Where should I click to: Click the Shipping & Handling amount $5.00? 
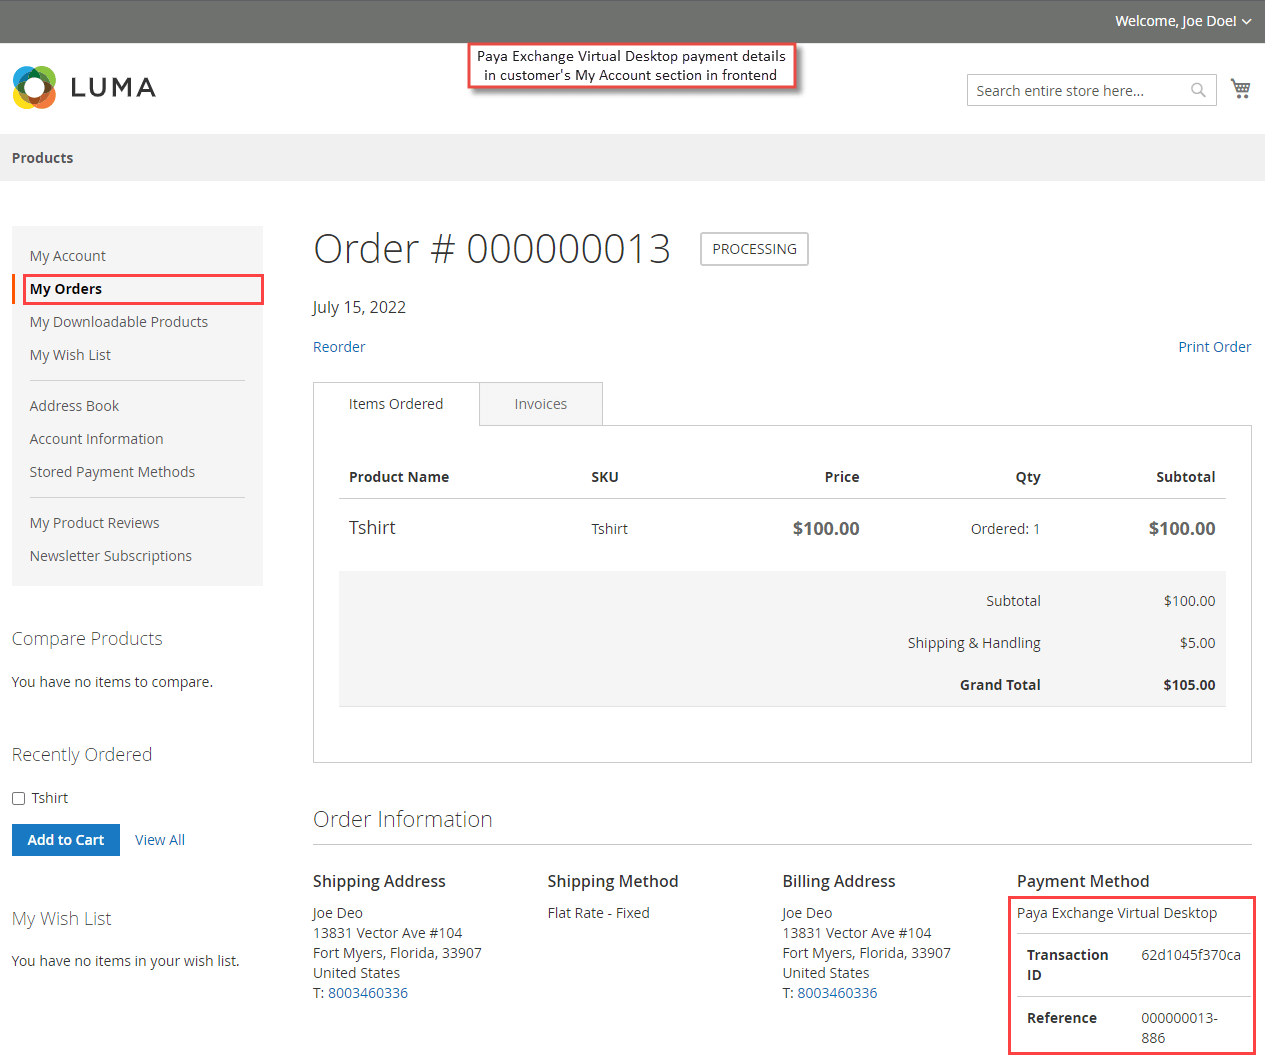point(1197,643)
